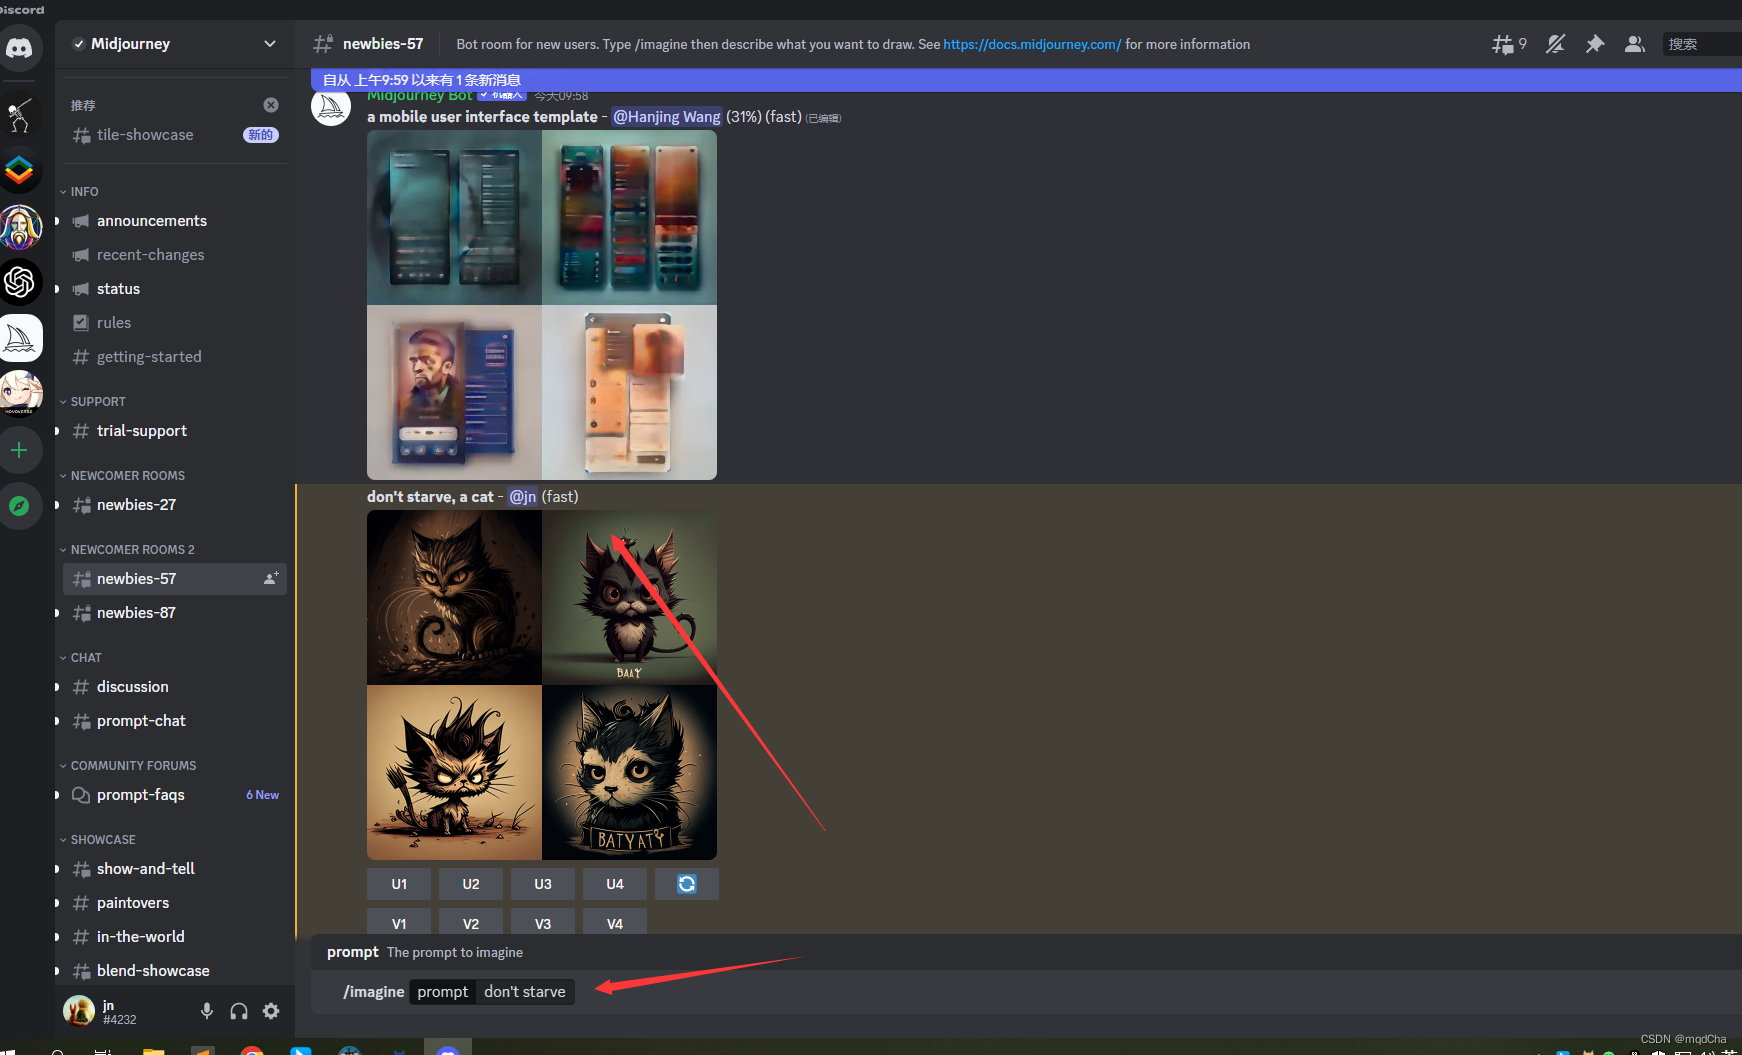
Task: Open the in-the-world channel
Action: pos(175,937)
